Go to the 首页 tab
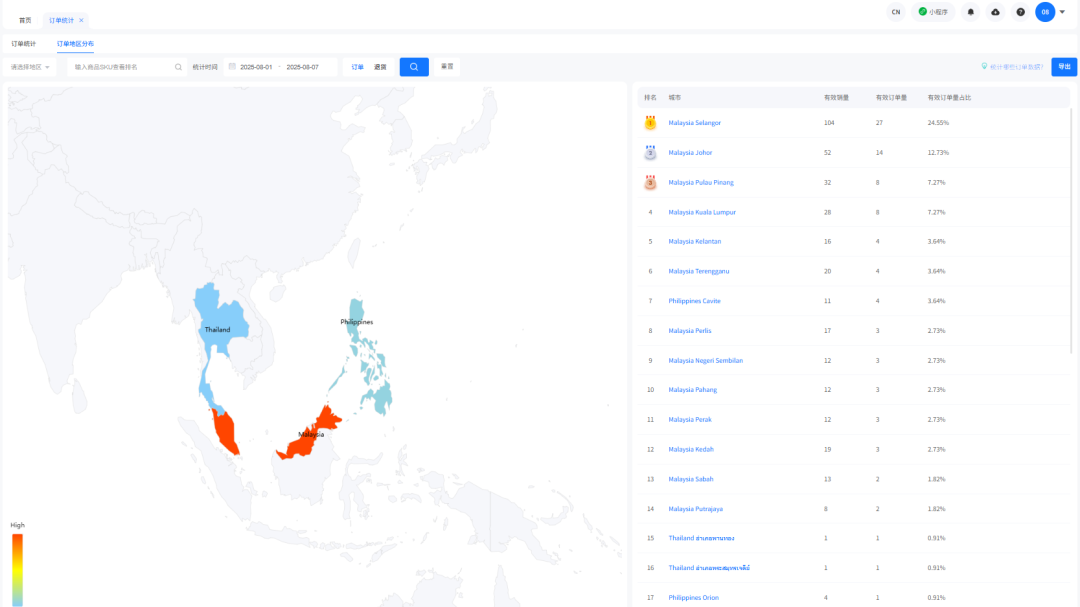Screen dimensions: 1080x607 pyautogui.click(x=25, y=21)
